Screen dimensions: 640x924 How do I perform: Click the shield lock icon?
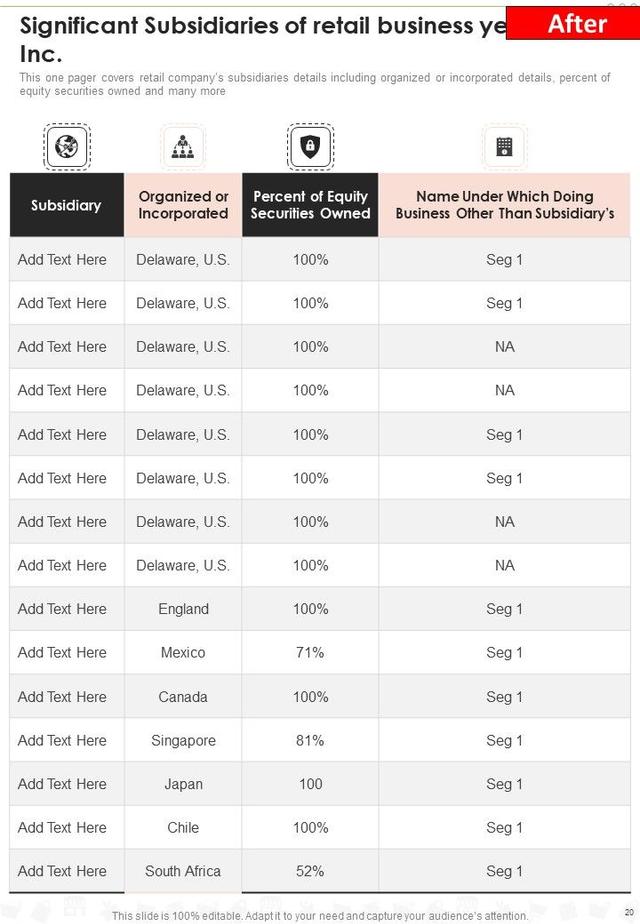click(x=310, y=147)
